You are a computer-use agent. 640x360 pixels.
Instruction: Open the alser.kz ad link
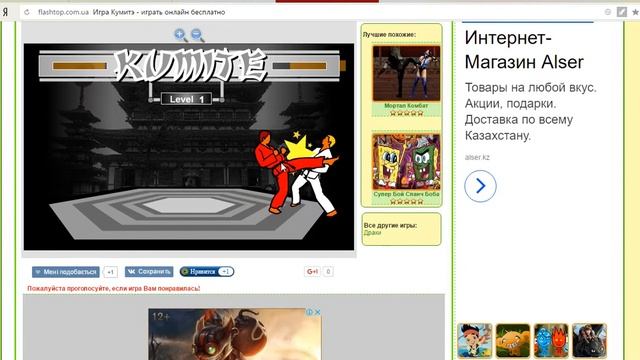477,157
